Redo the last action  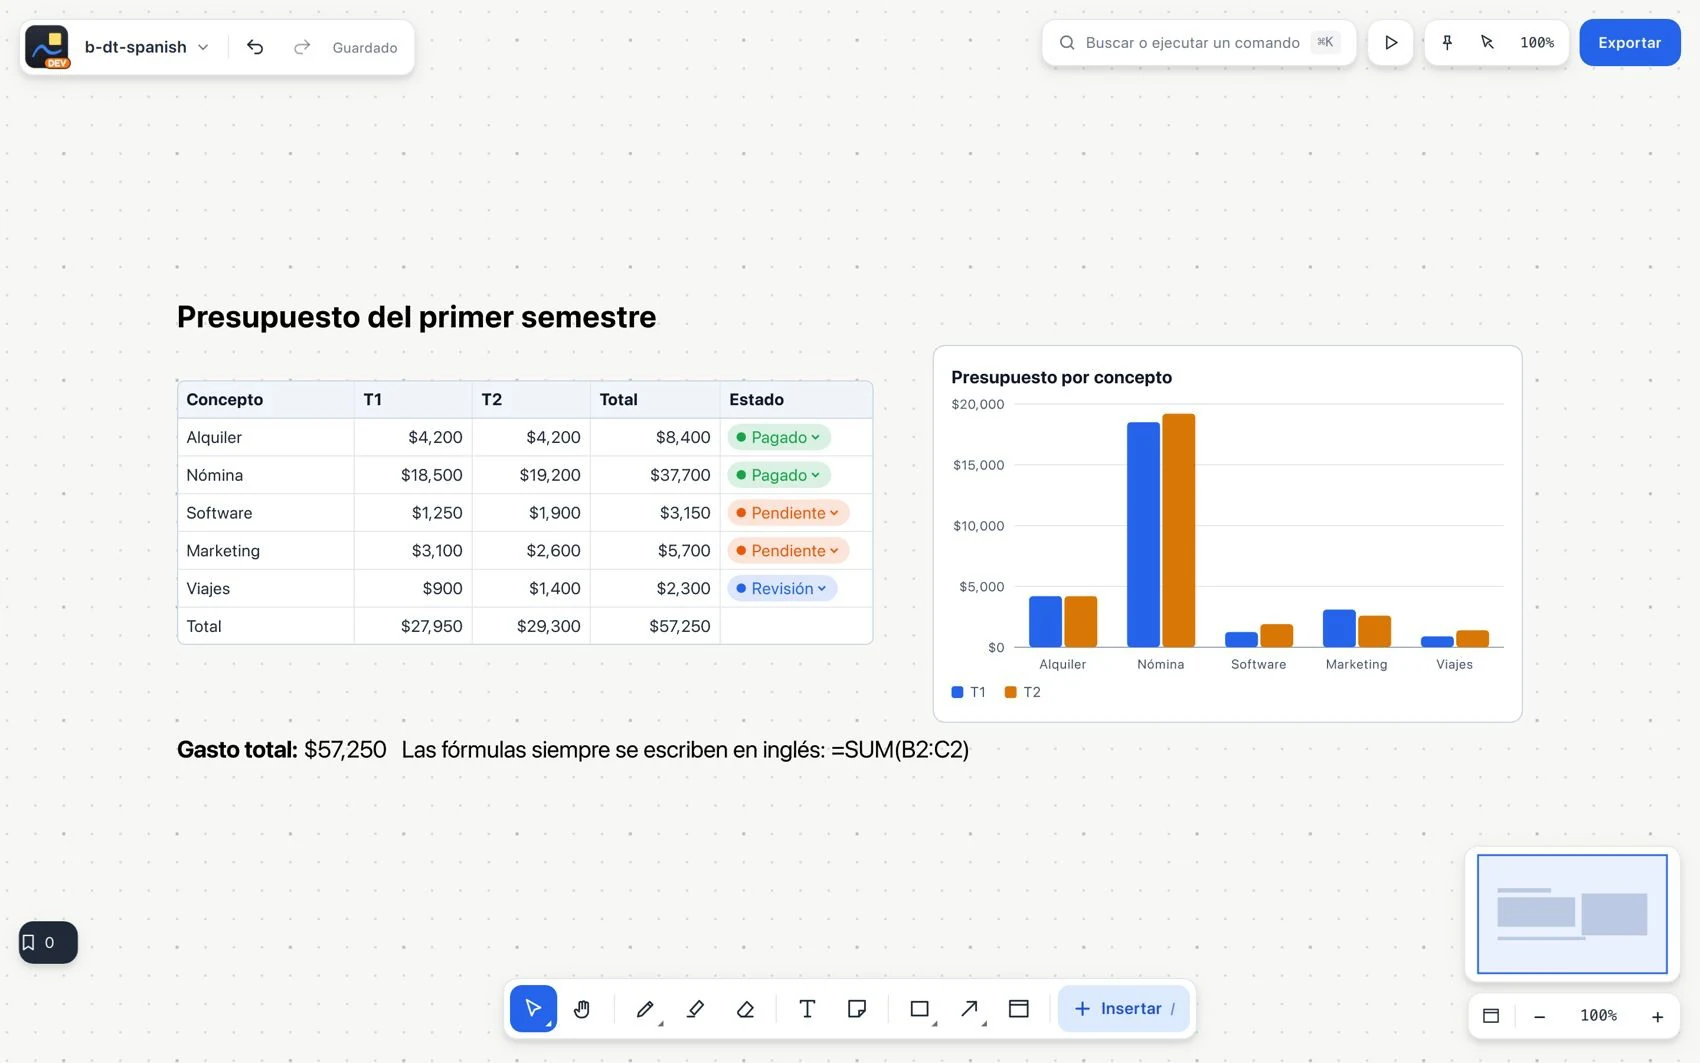pyautogui.click(x=302, y=47)
